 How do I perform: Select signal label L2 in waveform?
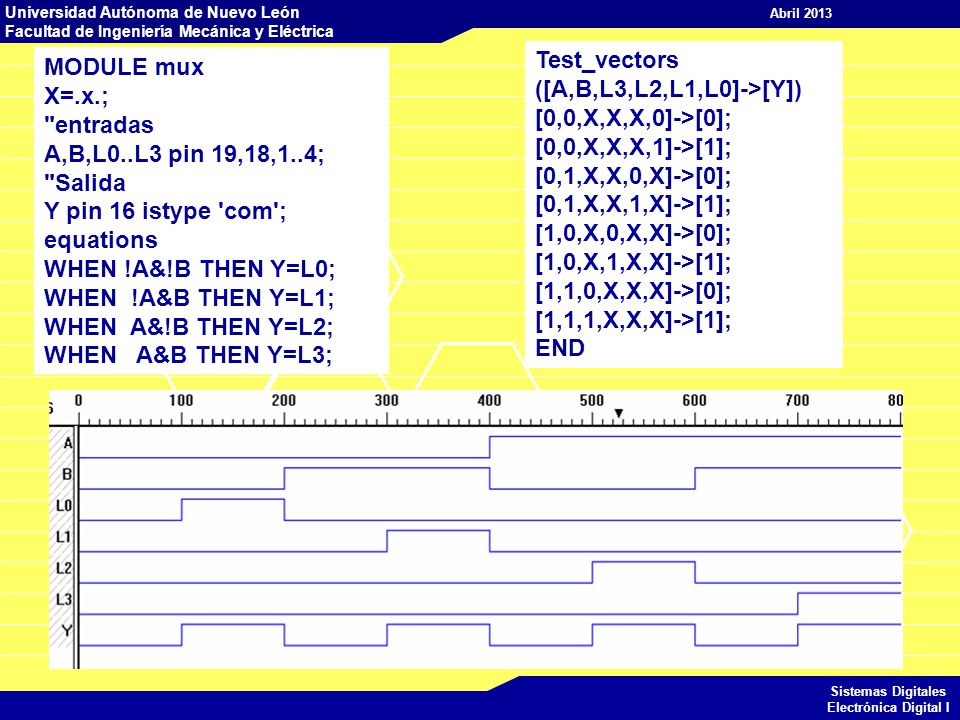64,568
